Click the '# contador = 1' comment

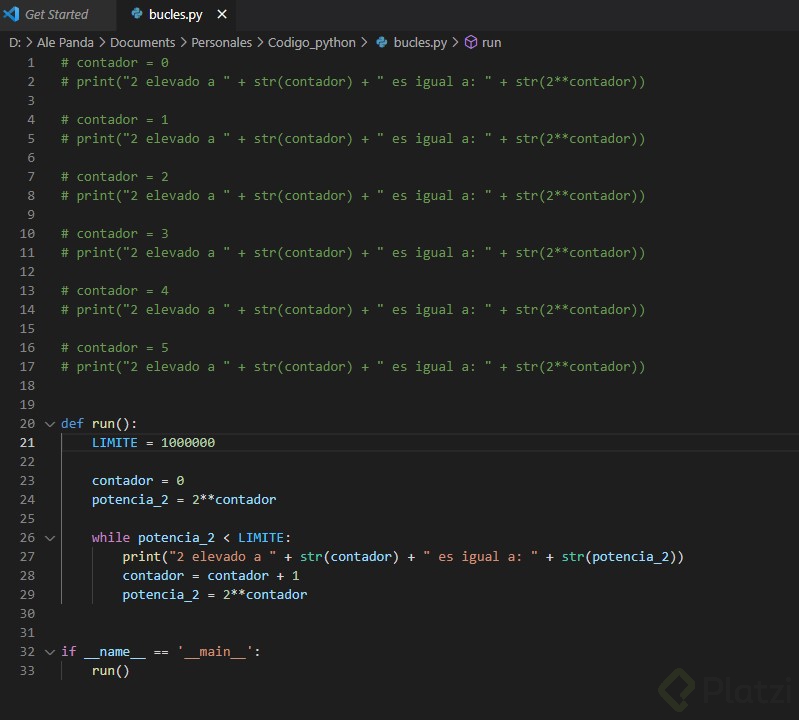(x=115, y=120)
